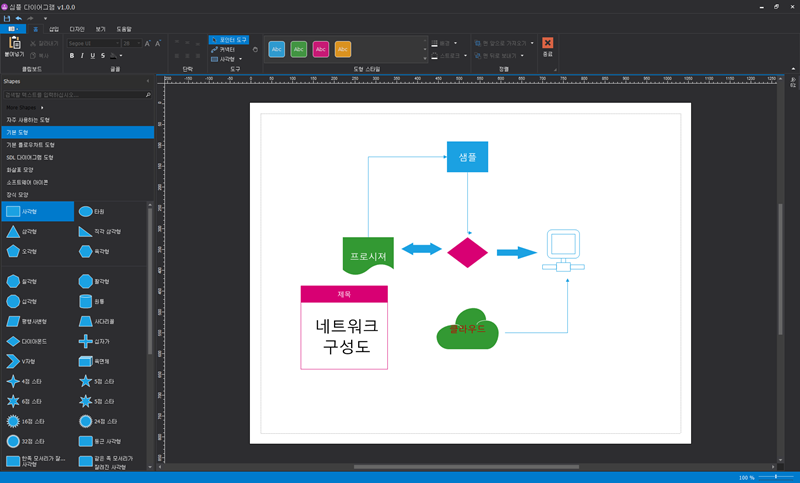Switch to the Insert ribbon tab
Screen dimensions: 800x483
(54, 29)
